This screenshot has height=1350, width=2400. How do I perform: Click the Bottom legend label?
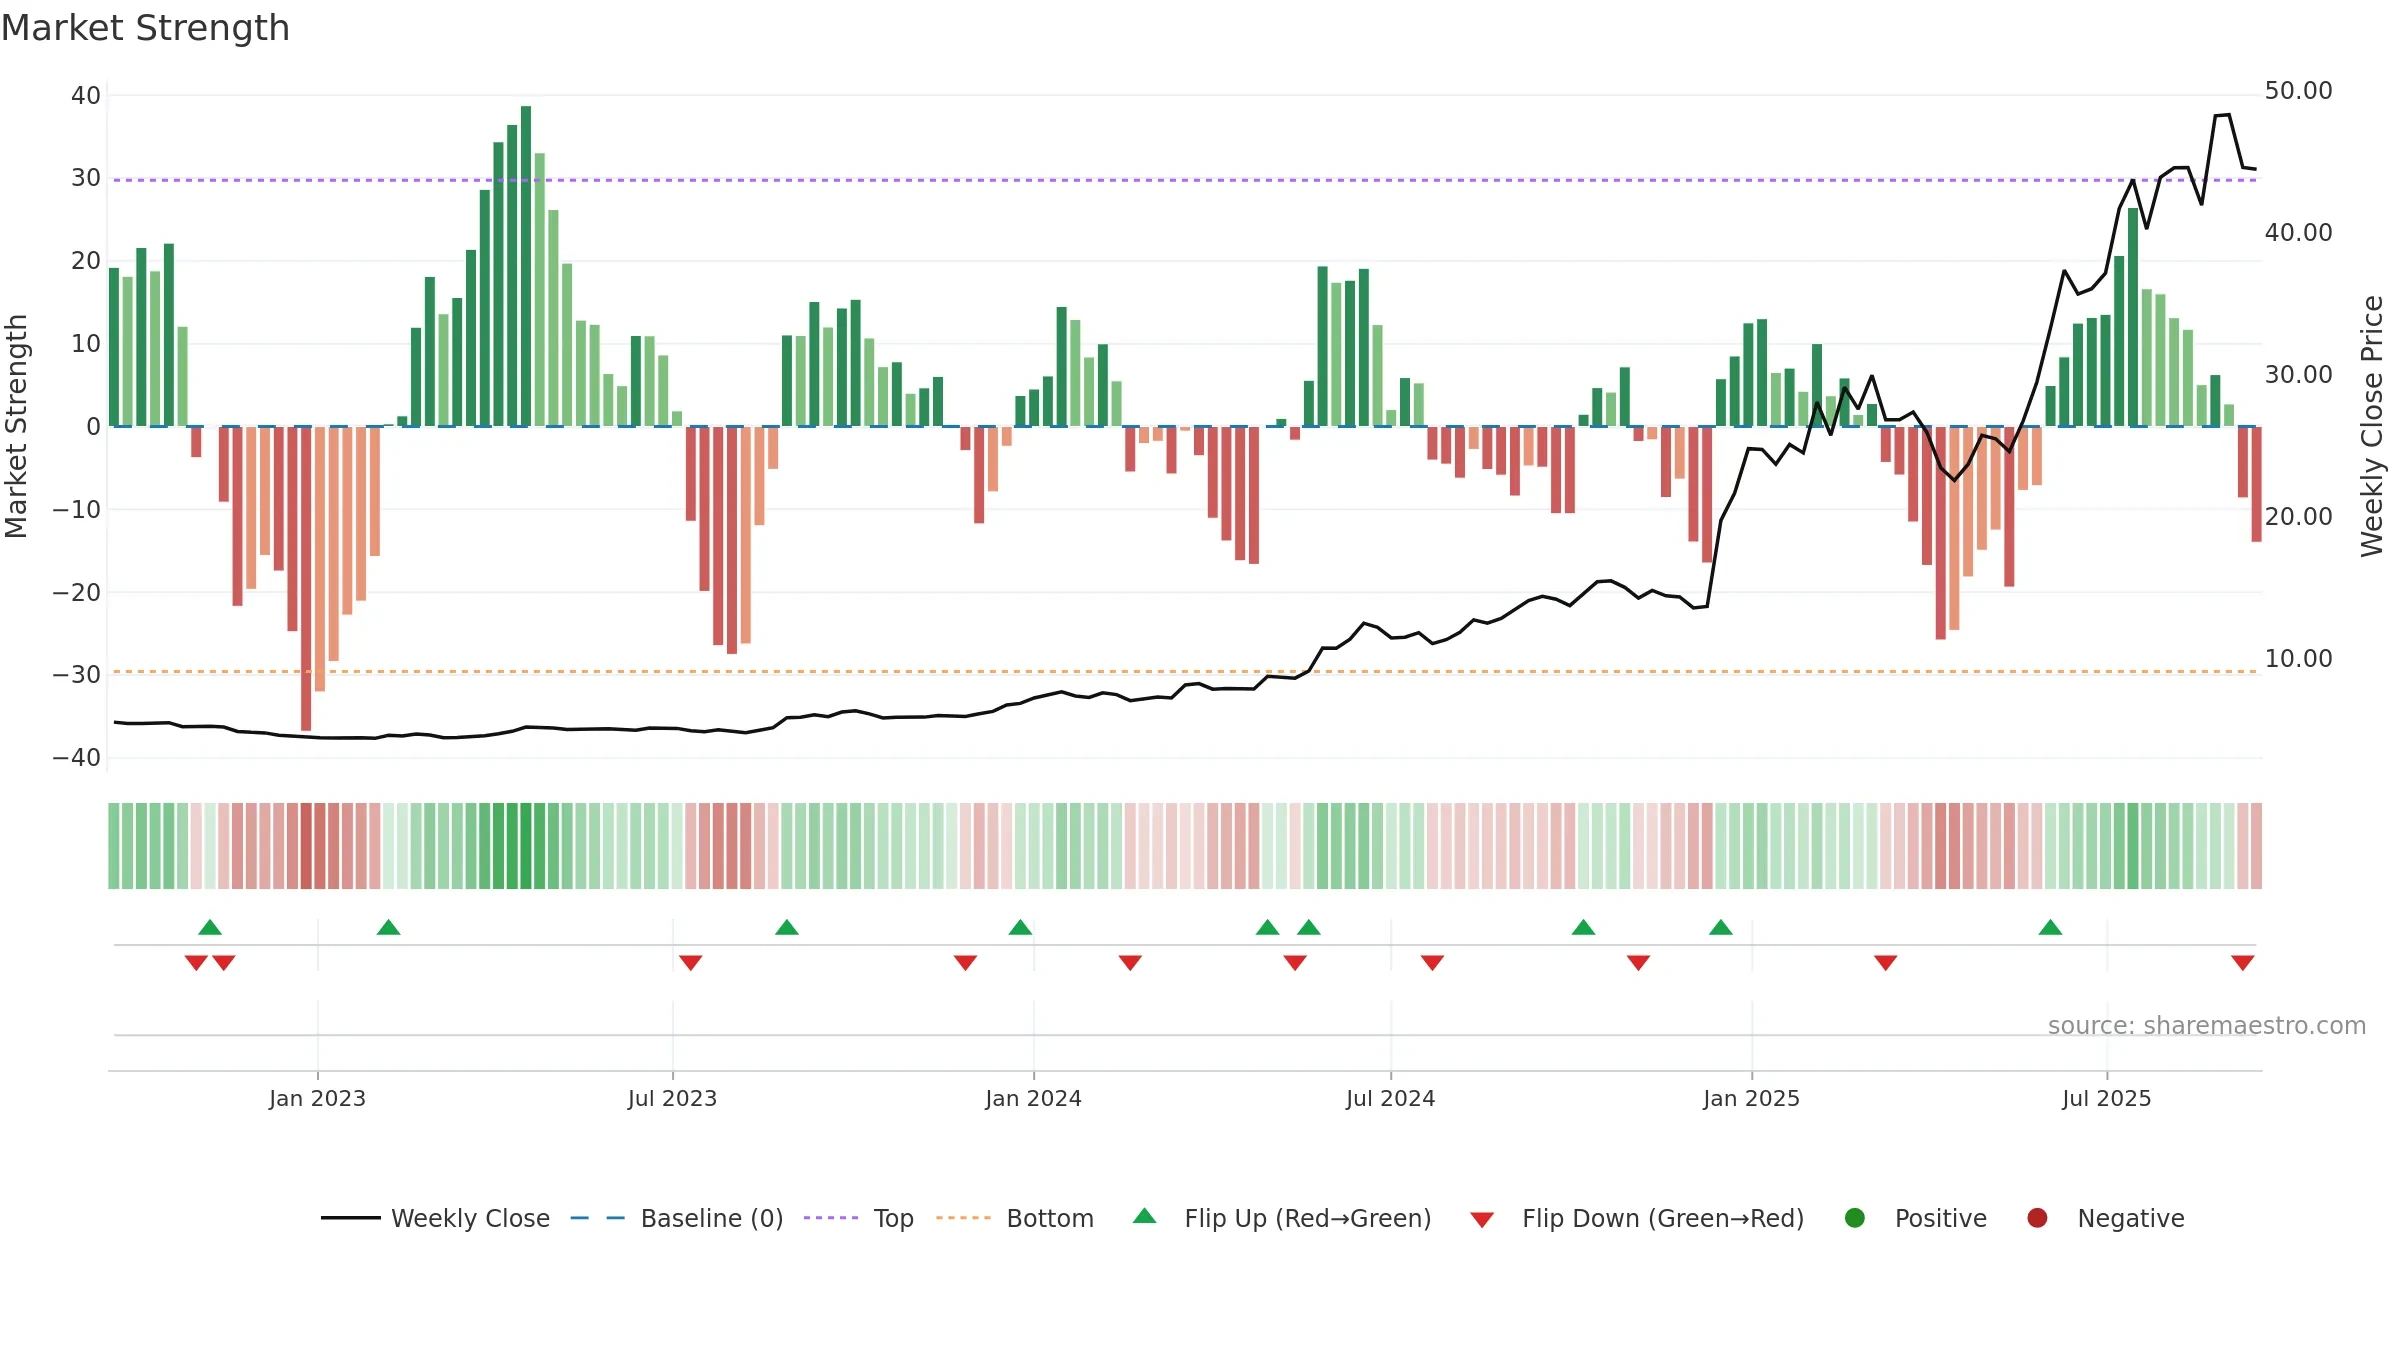(1050, 1218)
